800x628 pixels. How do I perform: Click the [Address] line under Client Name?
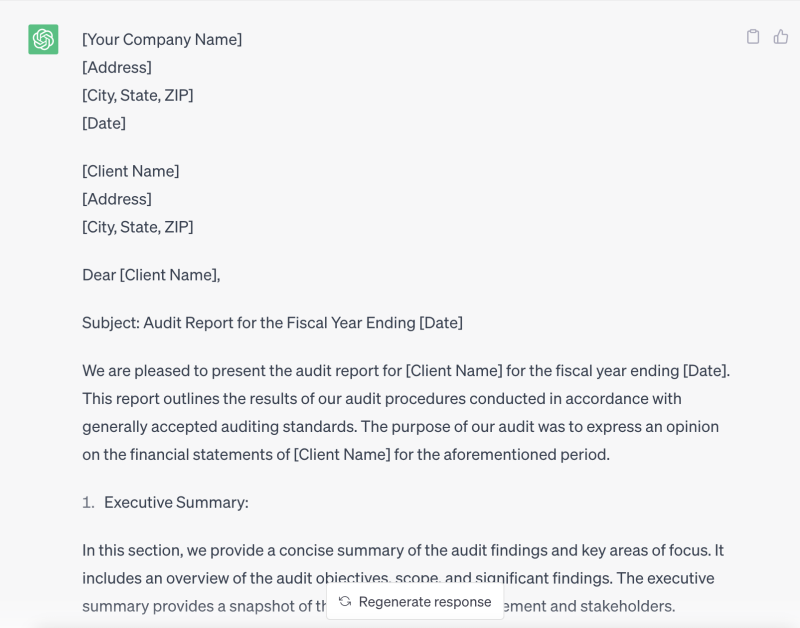coord(117,199)
